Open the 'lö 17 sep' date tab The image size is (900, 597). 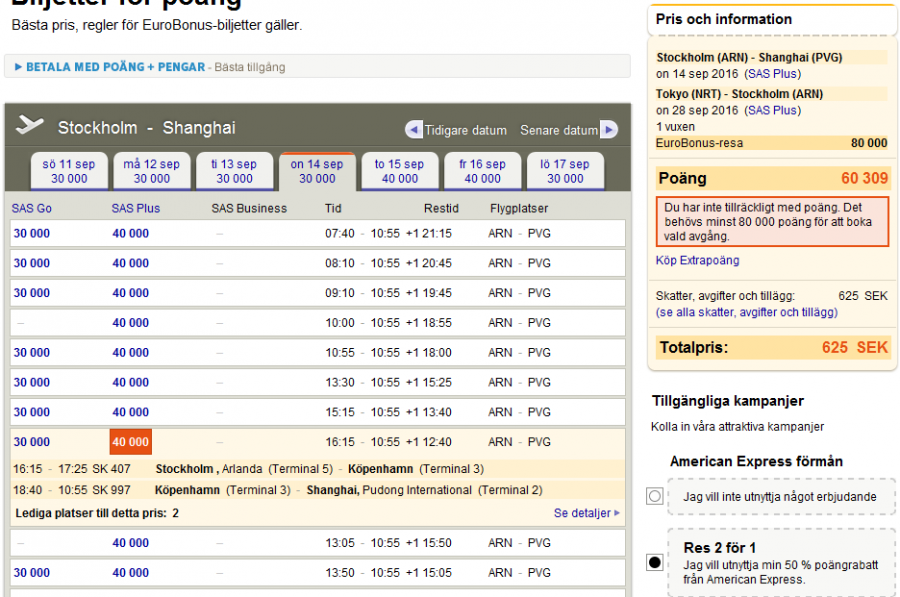pyautogui.click(x=565, y=171)
